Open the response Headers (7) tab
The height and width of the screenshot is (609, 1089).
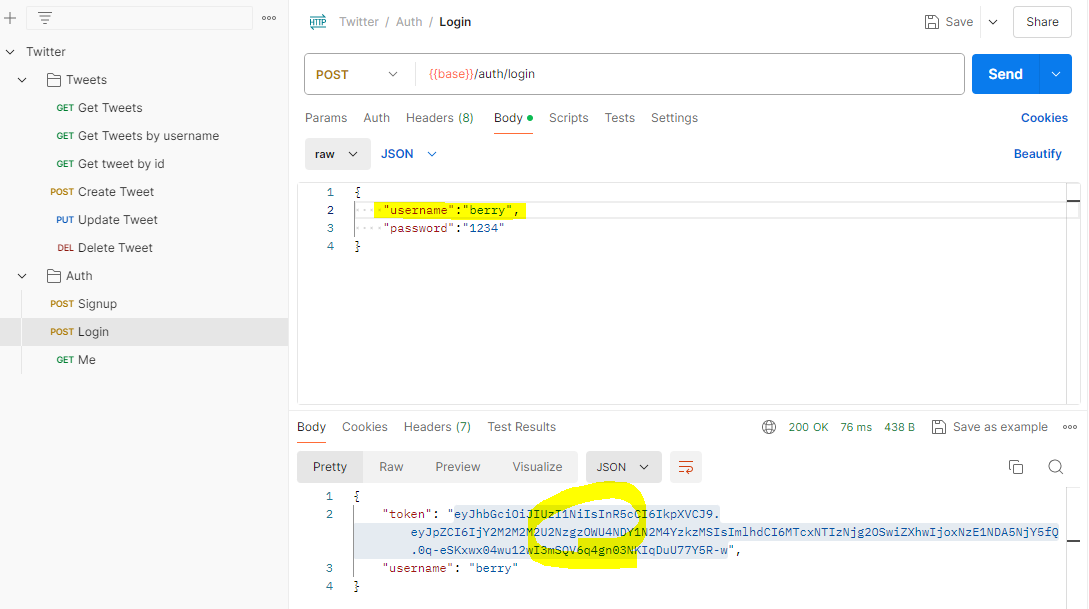pyautogui.click(x=437, y=427)
